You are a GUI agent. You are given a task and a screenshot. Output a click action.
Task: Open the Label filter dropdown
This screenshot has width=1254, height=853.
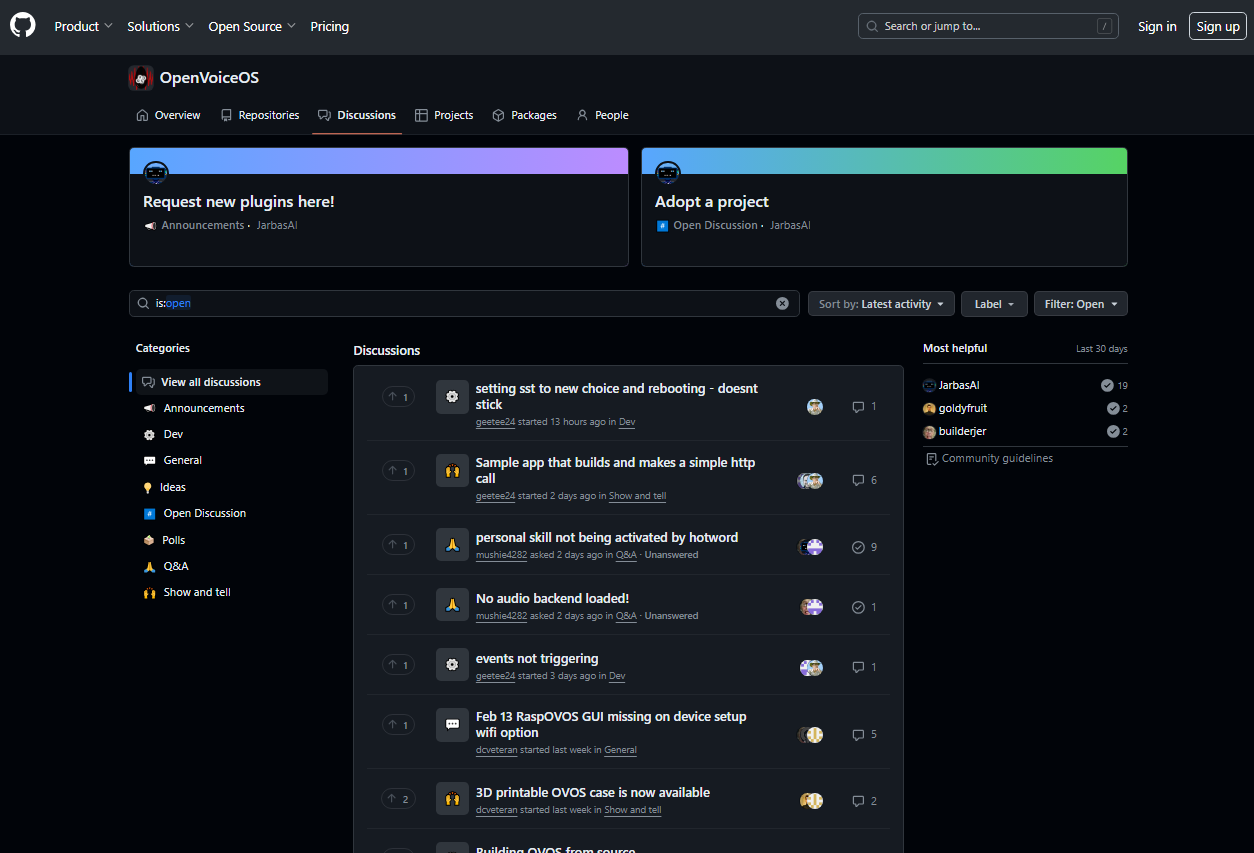click(994, 304)
